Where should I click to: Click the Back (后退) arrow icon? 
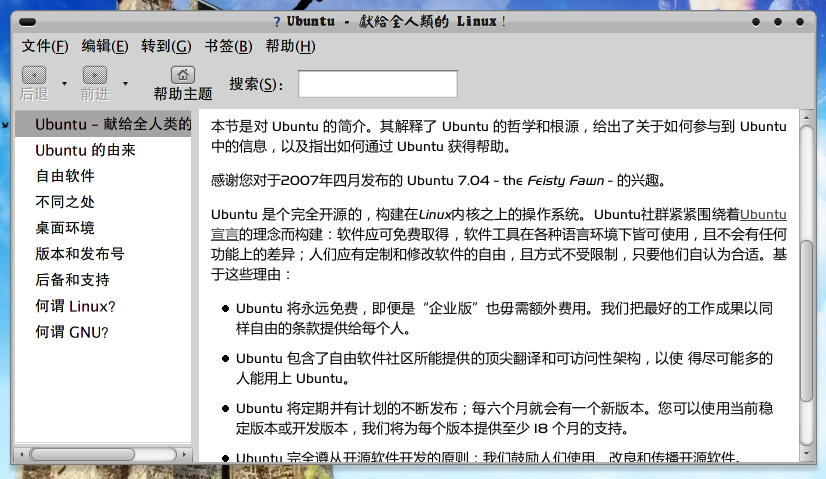pyautogui.click(x=34, y=75)
